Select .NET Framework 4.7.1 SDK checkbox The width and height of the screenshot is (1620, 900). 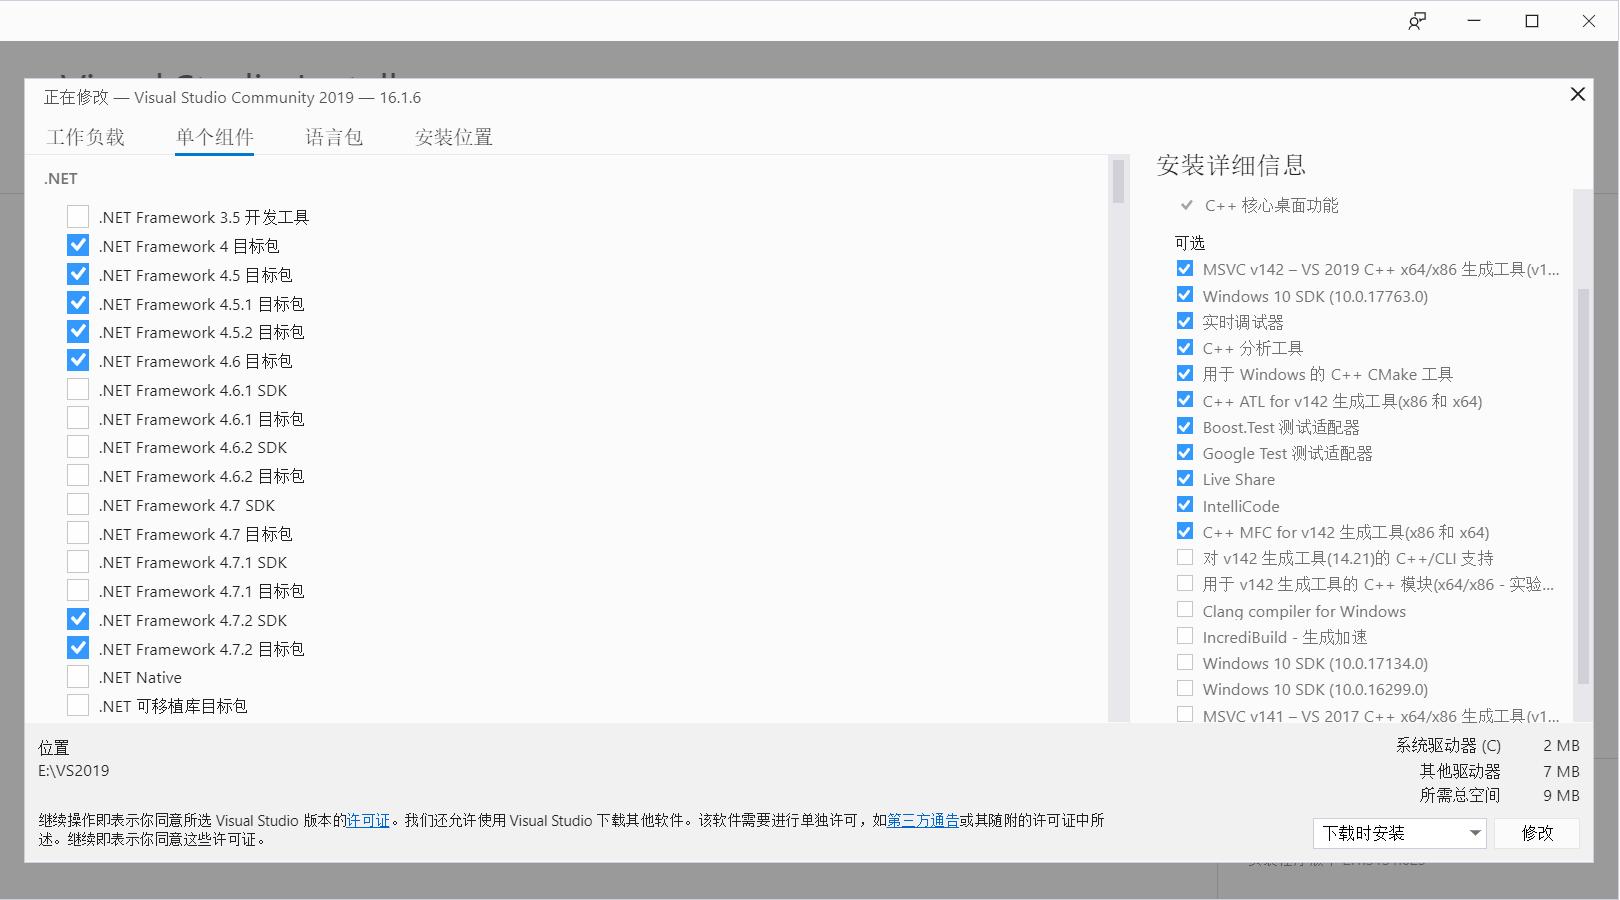[78, 562]
